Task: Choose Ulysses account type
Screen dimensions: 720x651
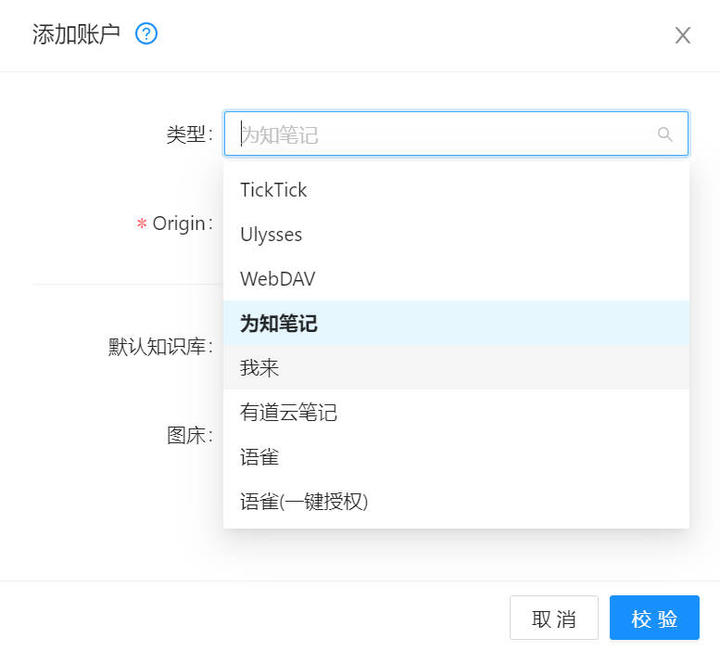Action: point(456,234)
